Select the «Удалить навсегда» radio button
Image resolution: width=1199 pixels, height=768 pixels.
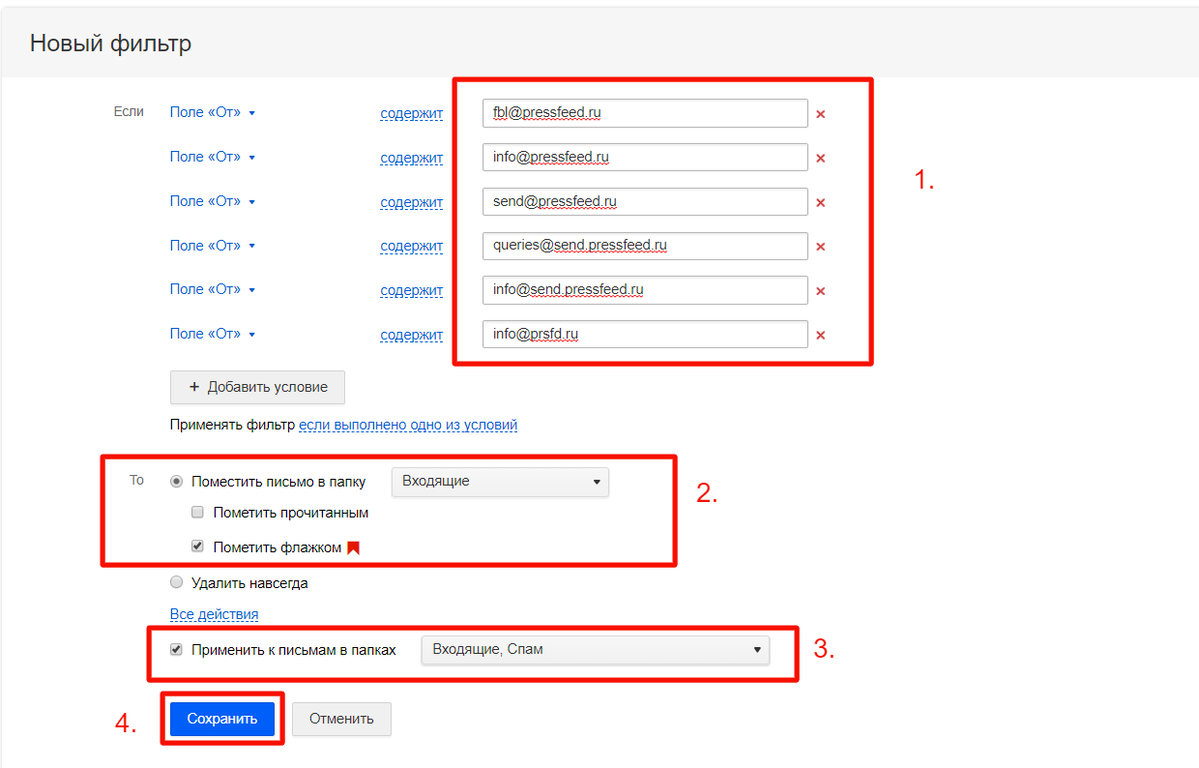point(177,582)
